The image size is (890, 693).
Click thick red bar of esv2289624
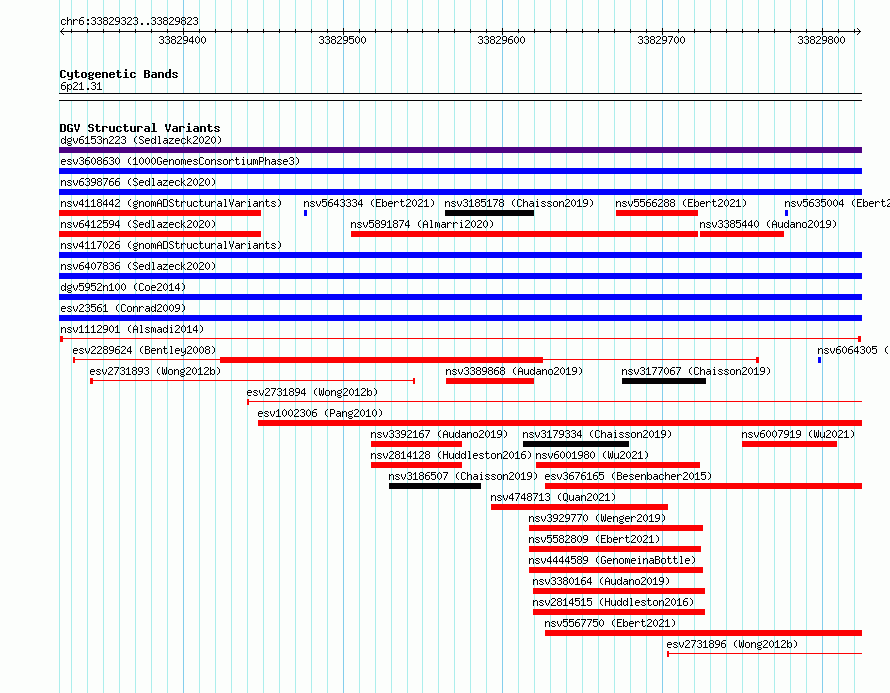(381, 360)
